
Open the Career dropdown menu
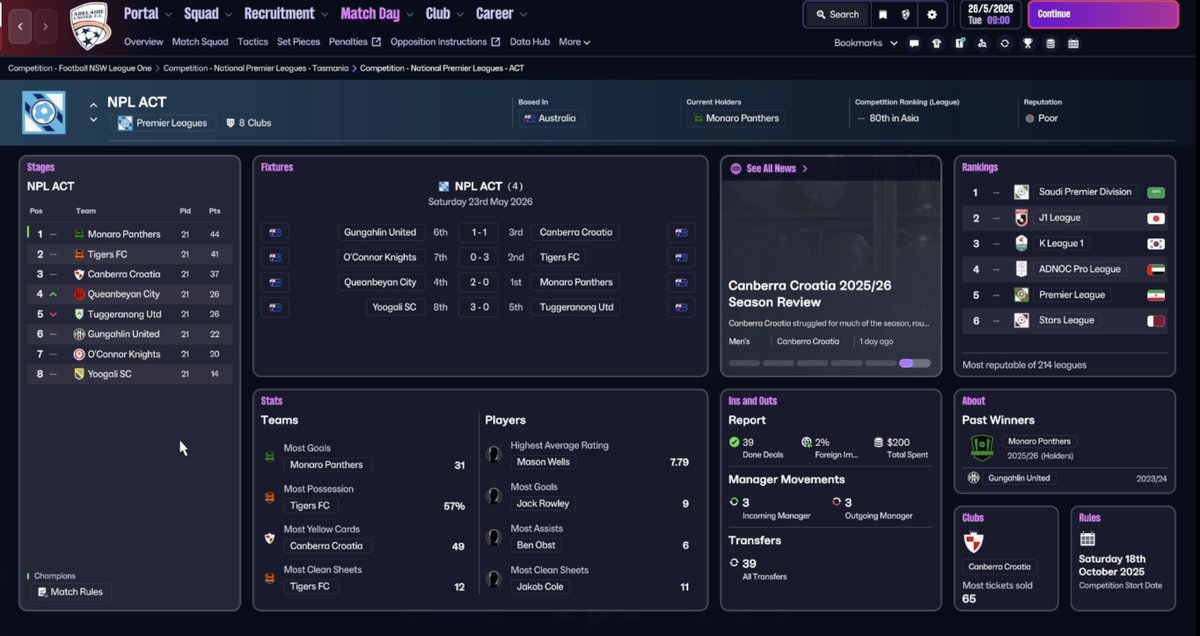point(501,14)
